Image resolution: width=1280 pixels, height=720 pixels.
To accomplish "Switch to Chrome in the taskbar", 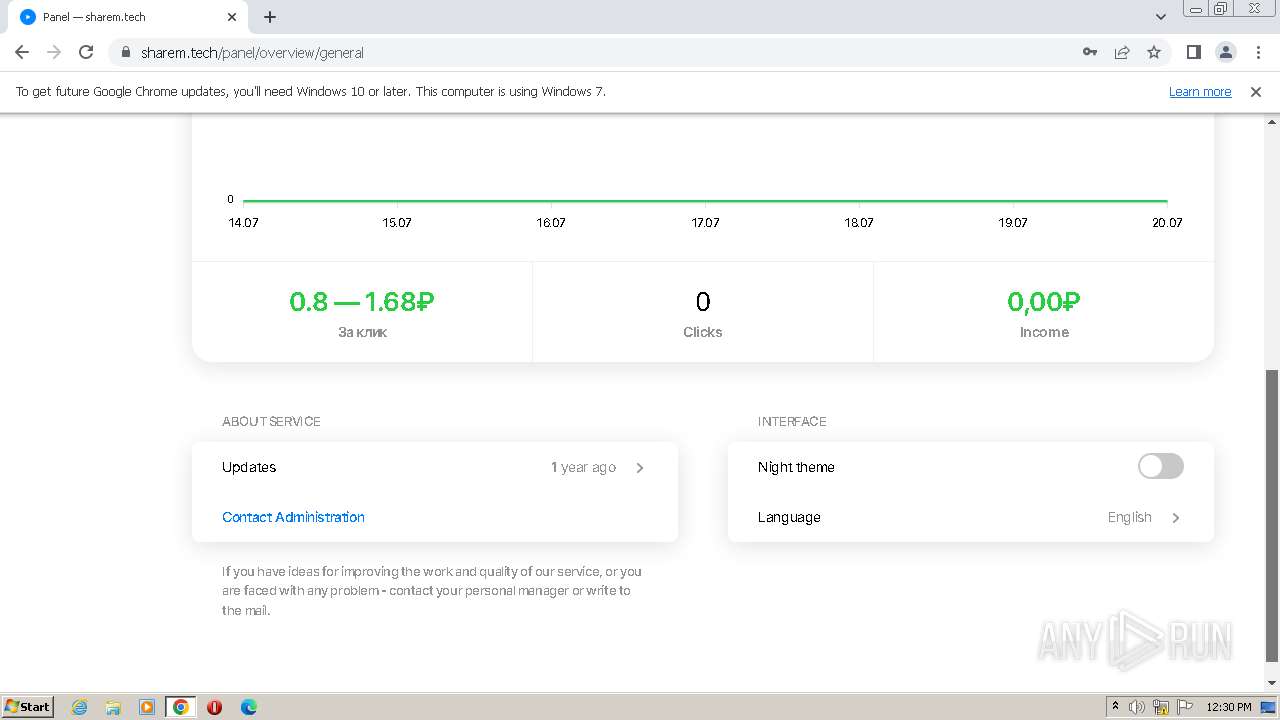I will [x=181, y=707].
